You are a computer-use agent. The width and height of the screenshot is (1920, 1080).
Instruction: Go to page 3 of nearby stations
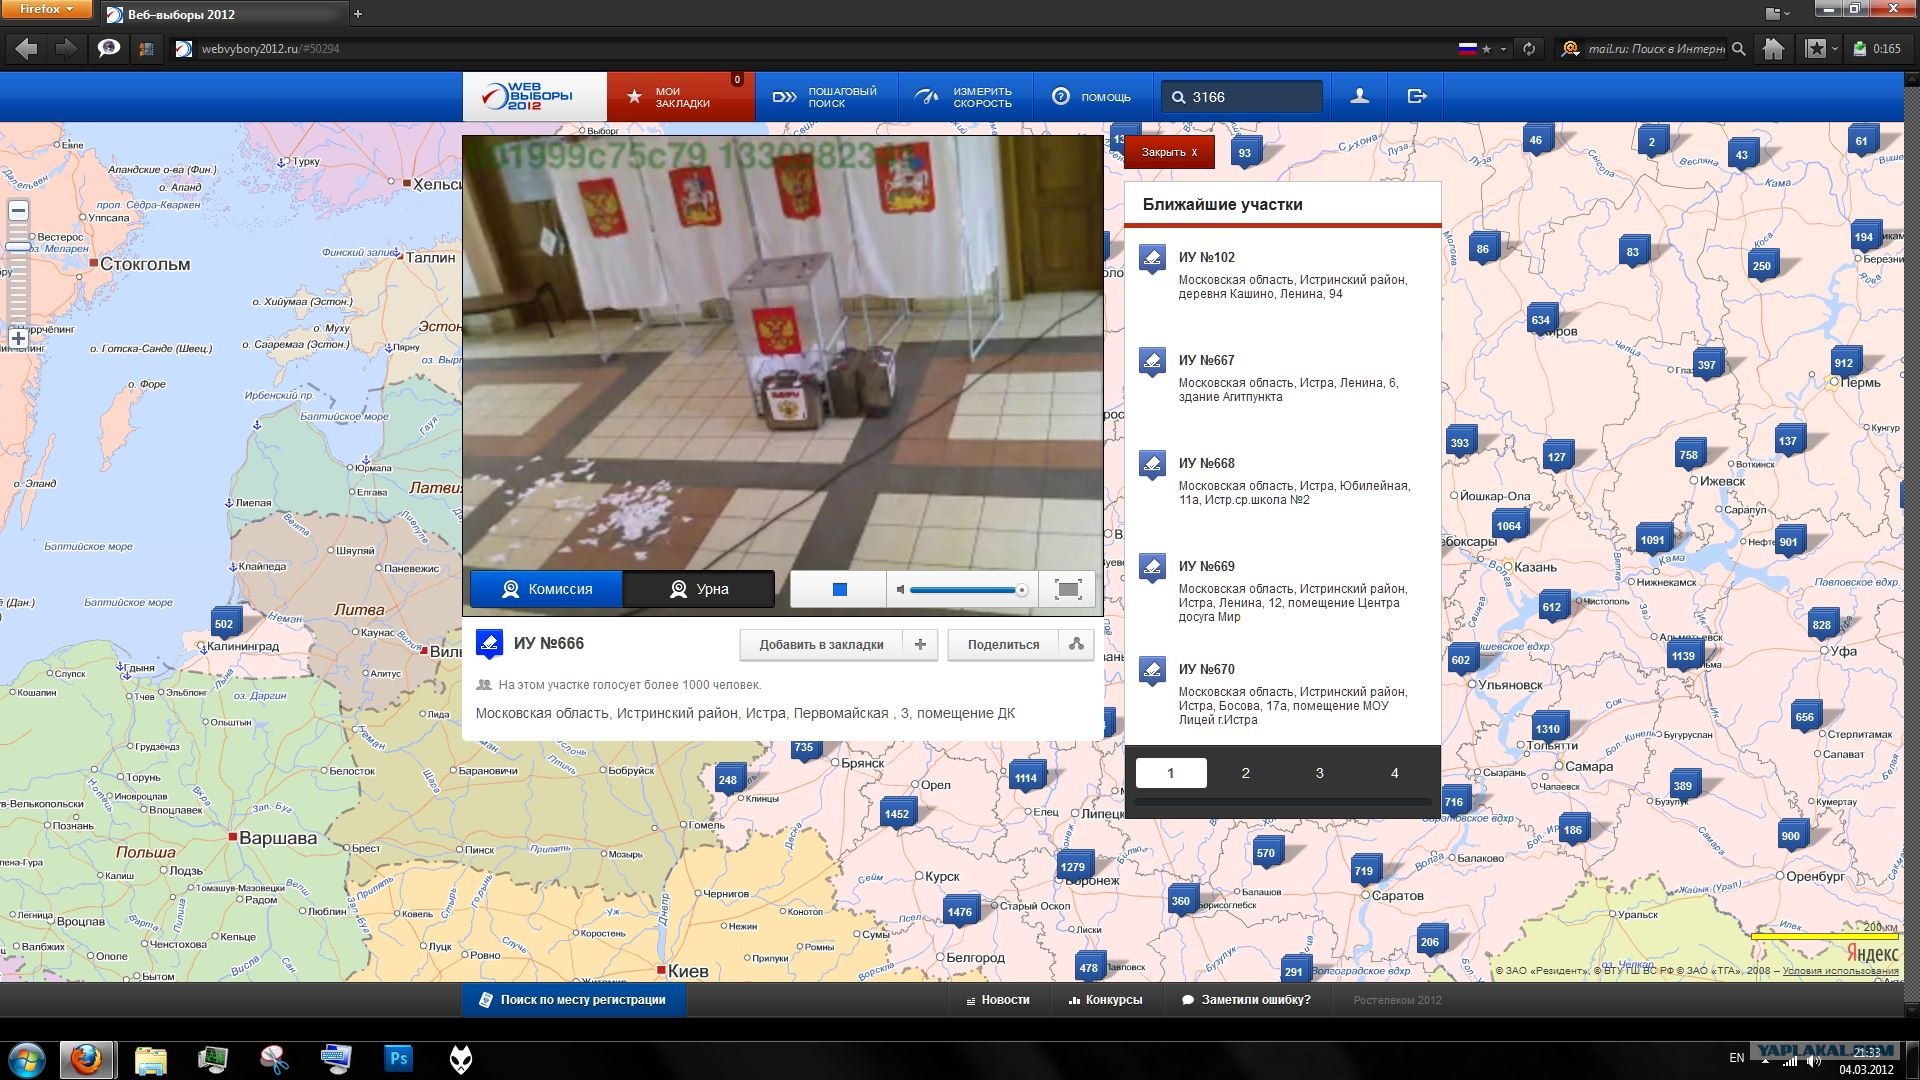(x=1320, y=773)
